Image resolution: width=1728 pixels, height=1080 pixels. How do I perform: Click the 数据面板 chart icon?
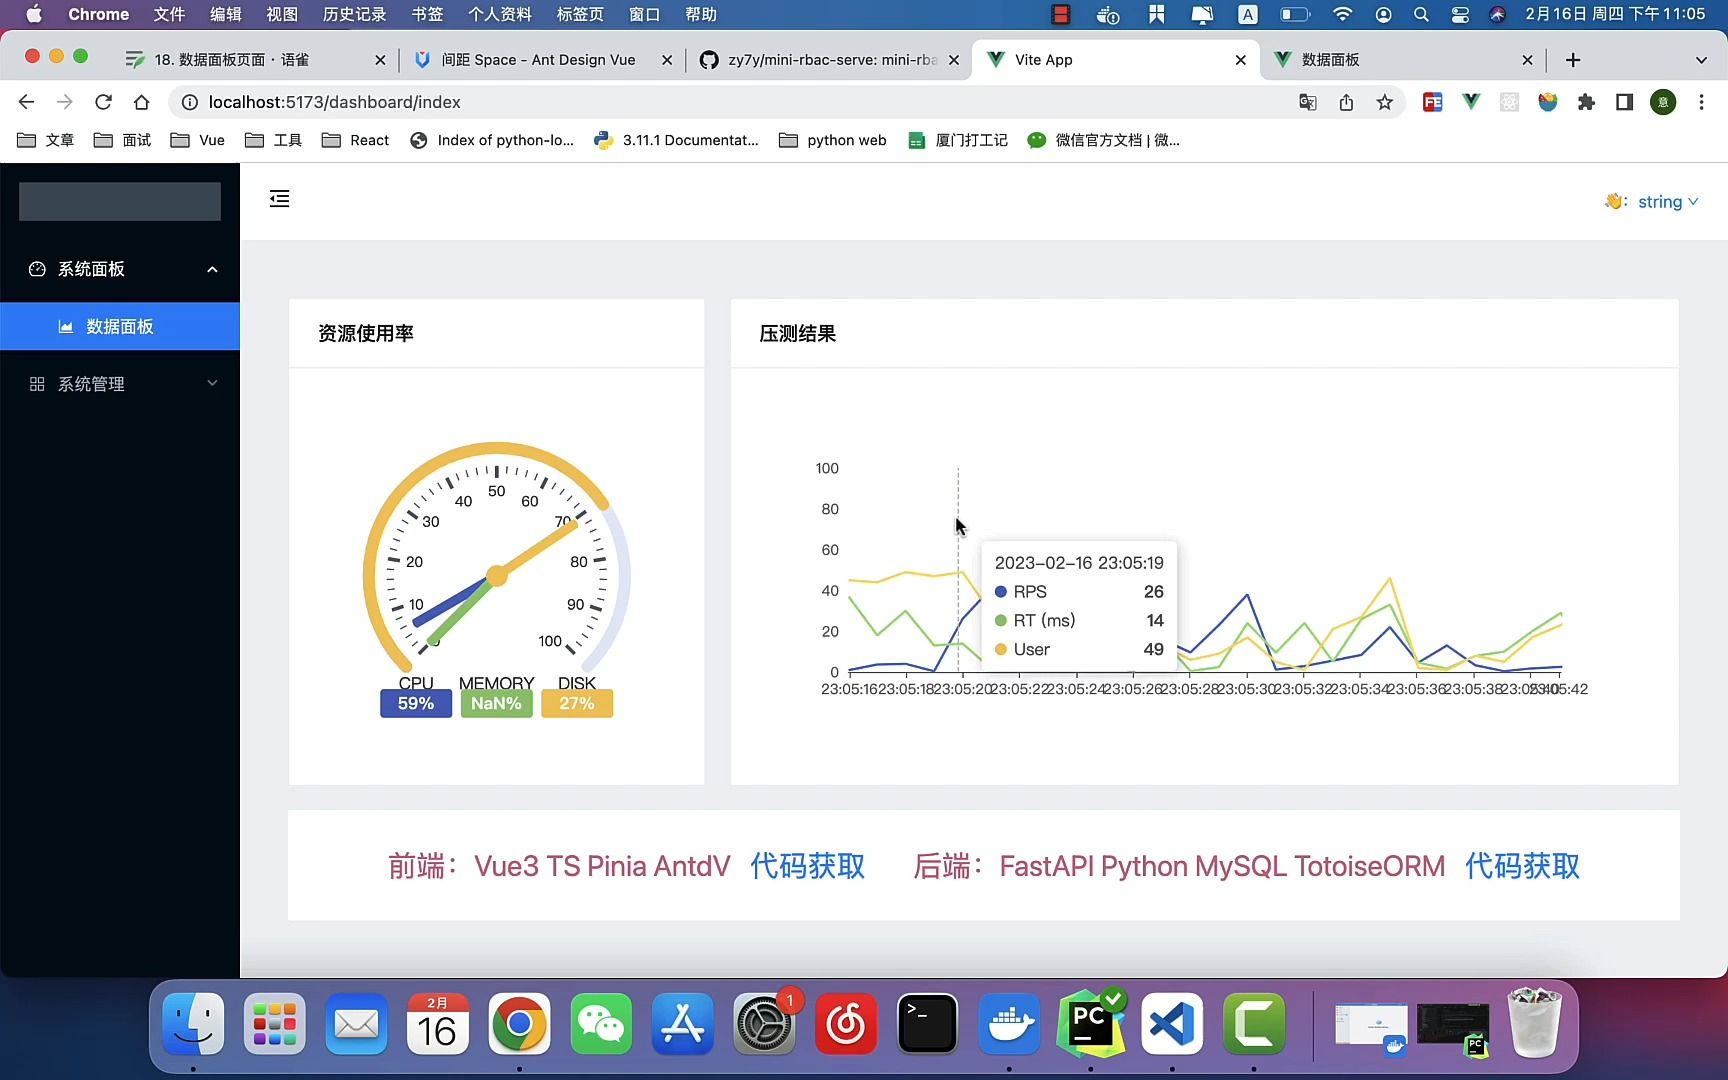tap(64, 326)
